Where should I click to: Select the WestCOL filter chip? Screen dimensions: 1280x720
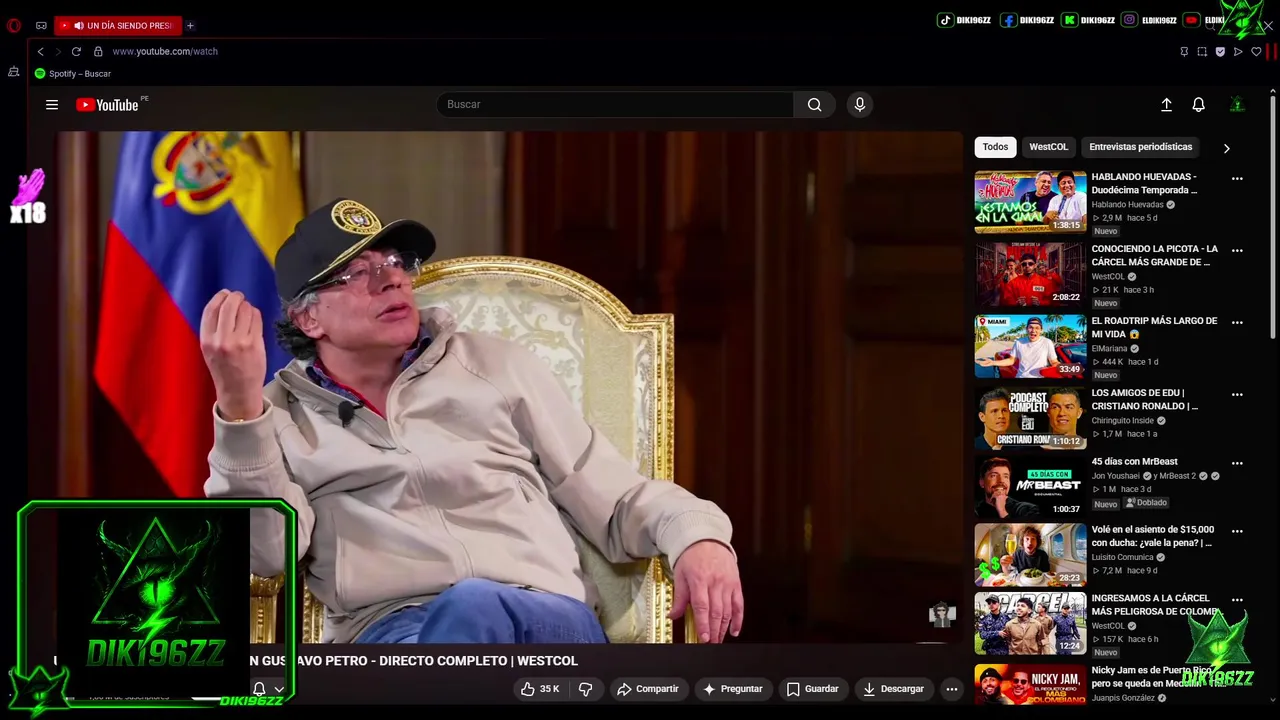pyautogui.click(x=1048, y=147)
